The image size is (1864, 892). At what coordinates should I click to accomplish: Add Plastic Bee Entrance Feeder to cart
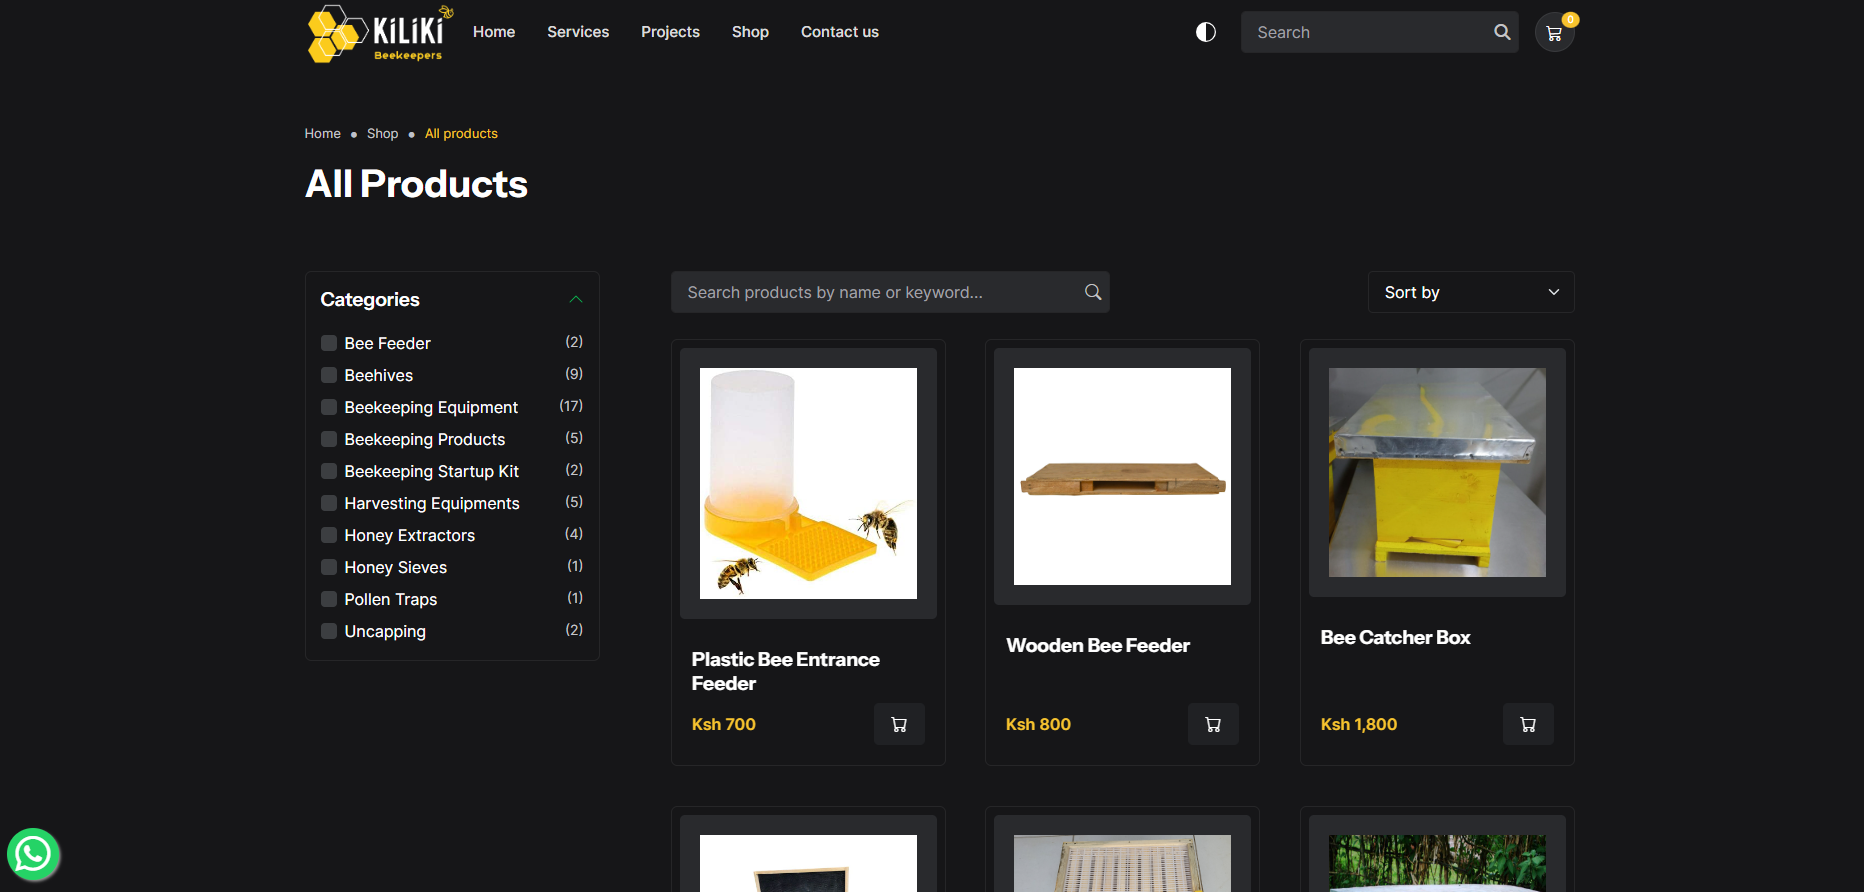899,724
